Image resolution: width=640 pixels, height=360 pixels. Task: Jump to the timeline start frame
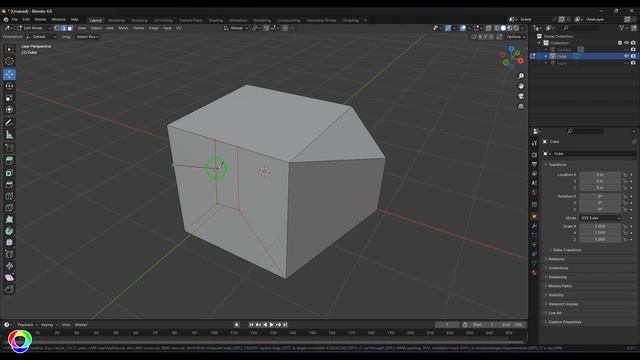pyautogui.click(x=251, y=324)
